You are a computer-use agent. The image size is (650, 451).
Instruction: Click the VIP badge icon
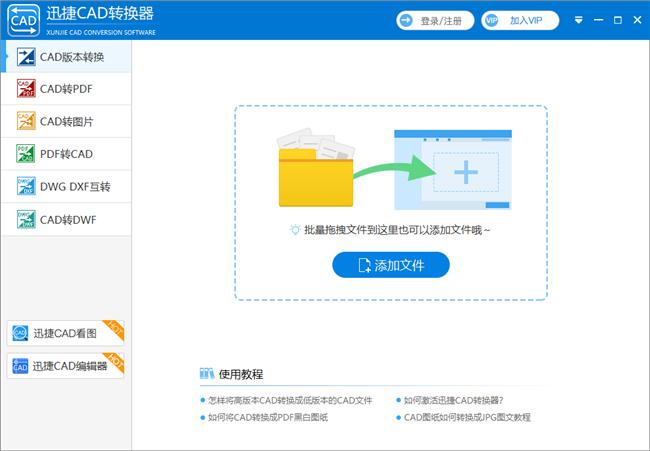click(492, 20)
